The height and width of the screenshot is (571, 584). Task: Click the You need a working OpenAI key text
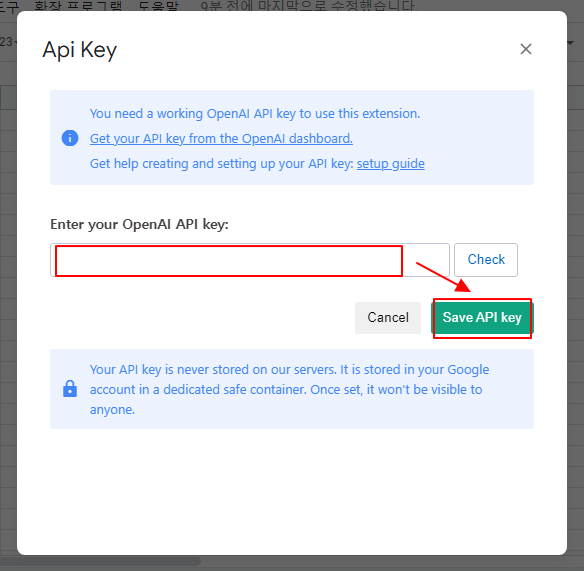(x=255, y=114)
